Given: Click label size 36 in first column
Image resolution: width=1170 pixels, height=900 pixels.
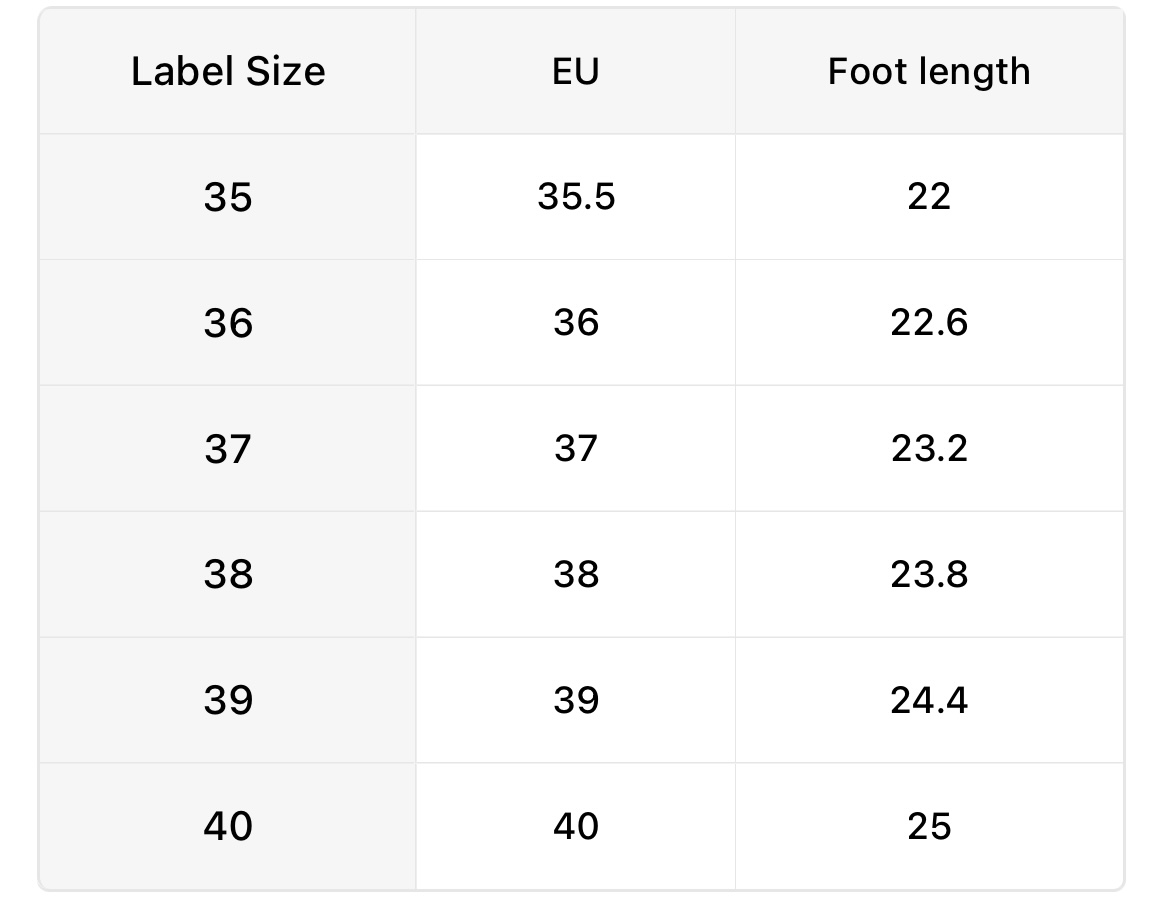Looking at the screenshot, I should point(228,323).
